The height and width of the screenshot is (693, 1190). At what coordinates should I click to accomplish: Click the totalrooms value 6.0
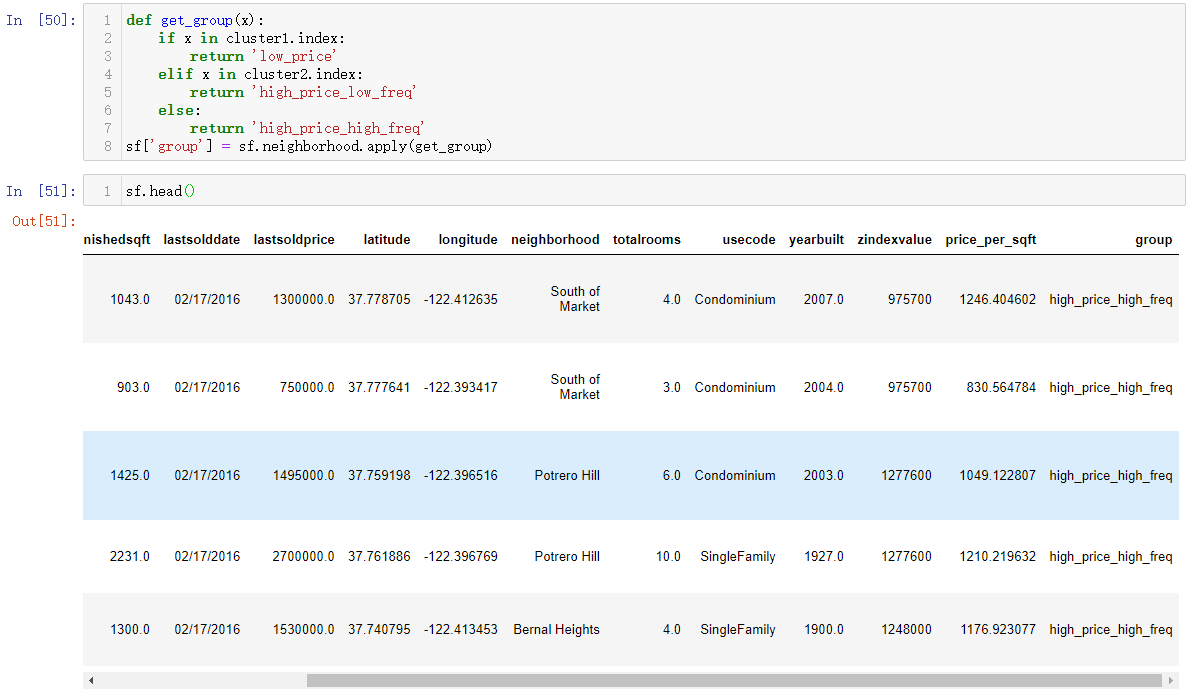click(x=671, y=476)
